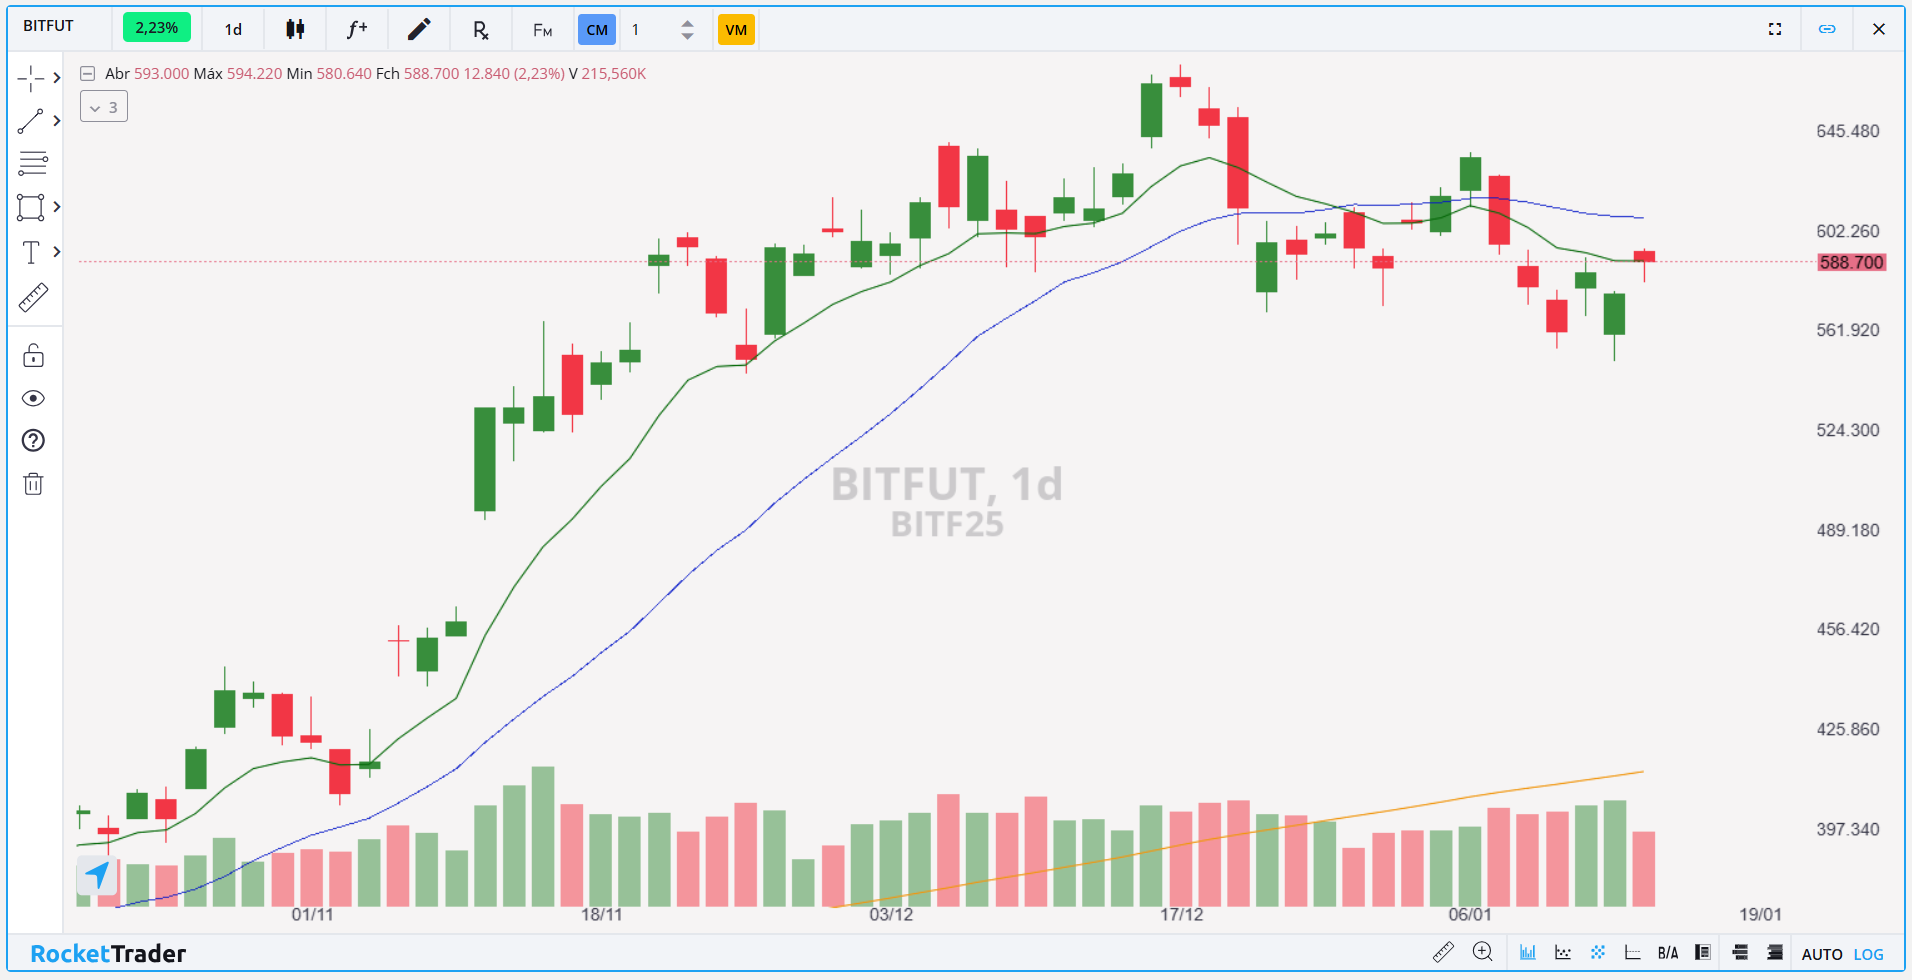Click the blue navigation arrow button on chart
The width and height of the screenshot is (1912, 980).
tap(97, 875)
